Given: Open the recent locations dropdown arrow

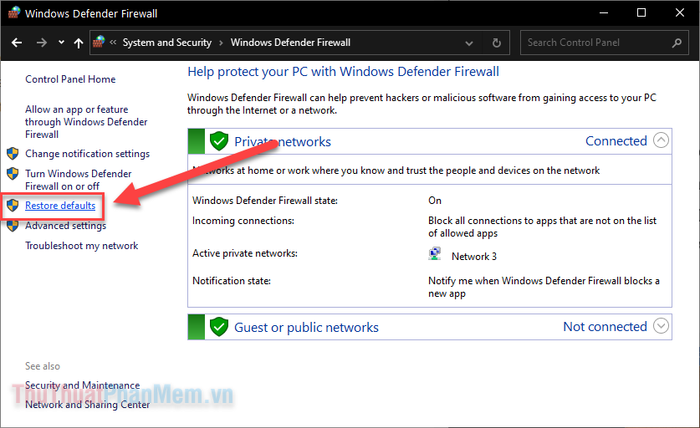Looking at the screenshot, I should point(62,42).
